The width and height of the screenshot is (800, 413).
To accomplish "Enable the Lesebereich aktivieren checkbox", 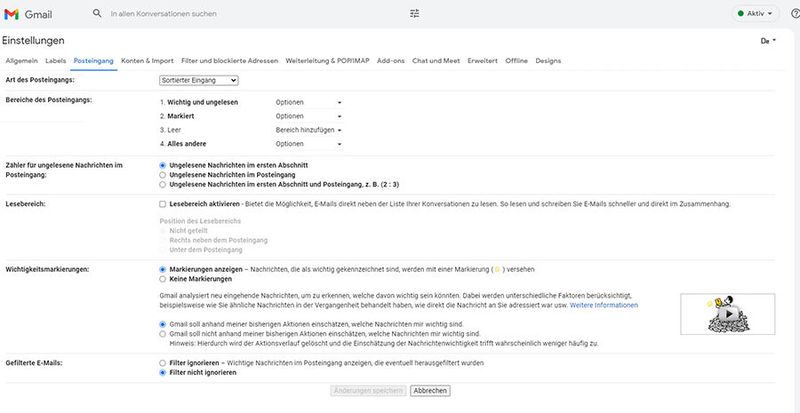I will click(x=163, y=203).
